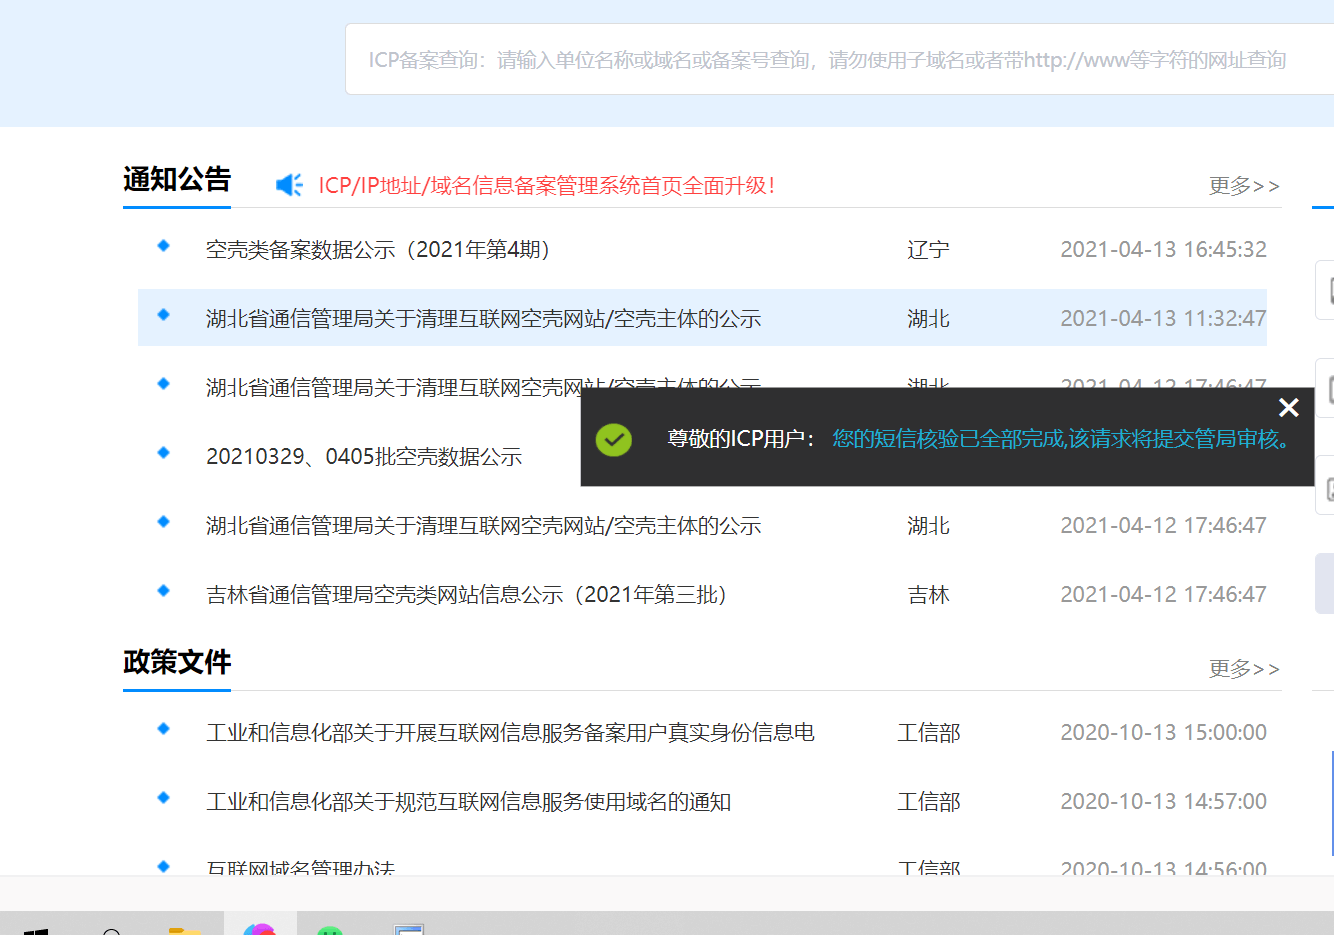This screenshot has width=1334, height=935.
Task: Click the blue megaphone announcement icon
Action: [289, 185]
